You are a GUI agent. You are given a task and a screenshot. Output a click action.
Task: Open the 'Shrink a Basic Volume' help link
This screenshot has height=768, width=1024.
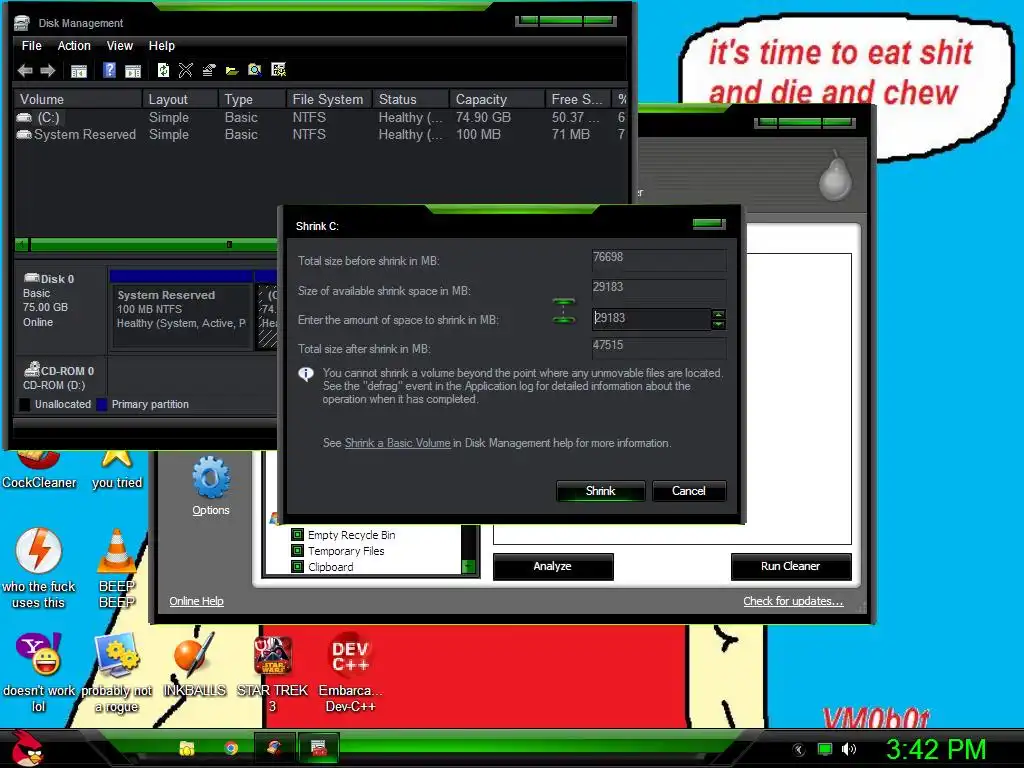coord(397,443)
